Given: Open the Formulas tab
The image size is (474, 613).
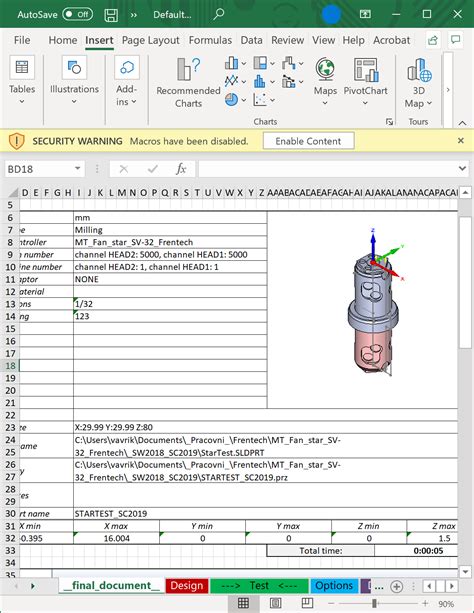Looking at the screenshot, I should tap(210, 40).
